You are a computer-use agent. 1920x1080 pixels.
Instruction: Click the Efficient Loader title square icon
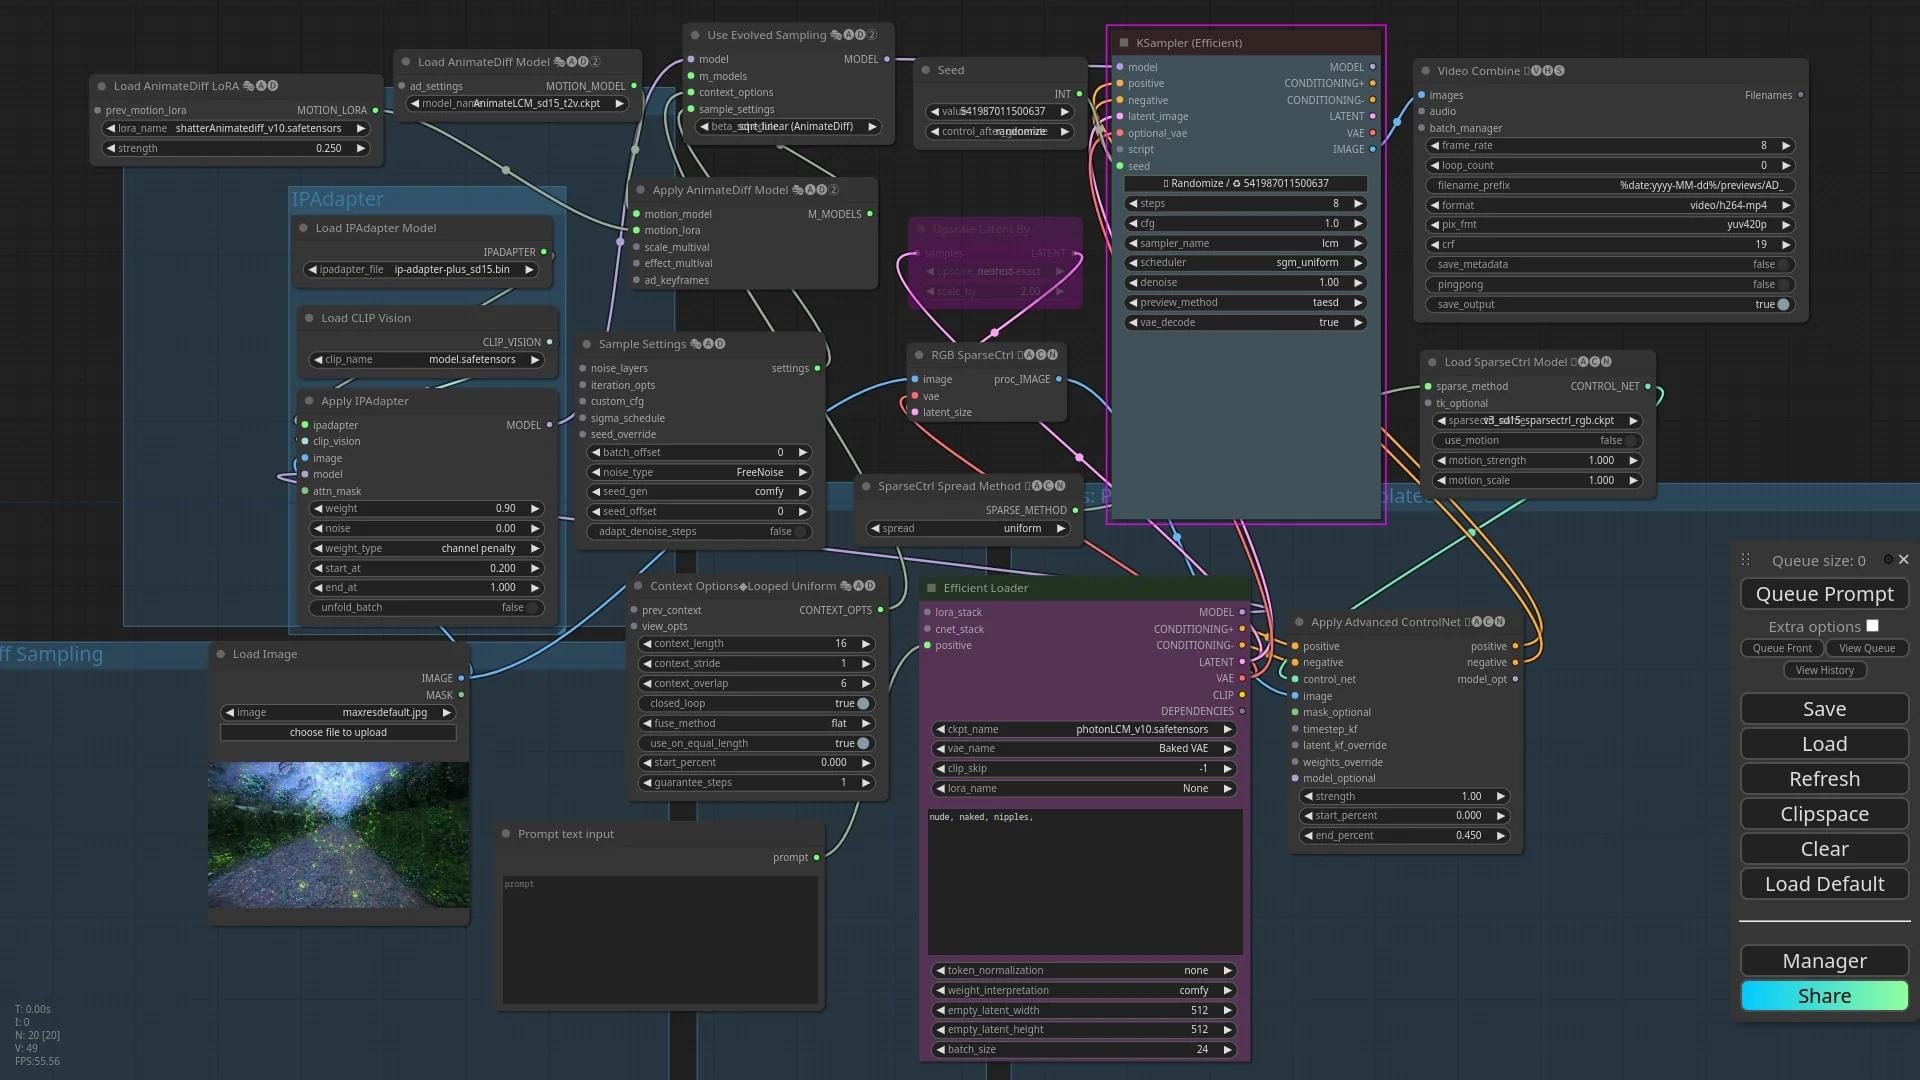click(x=931, y=588)
